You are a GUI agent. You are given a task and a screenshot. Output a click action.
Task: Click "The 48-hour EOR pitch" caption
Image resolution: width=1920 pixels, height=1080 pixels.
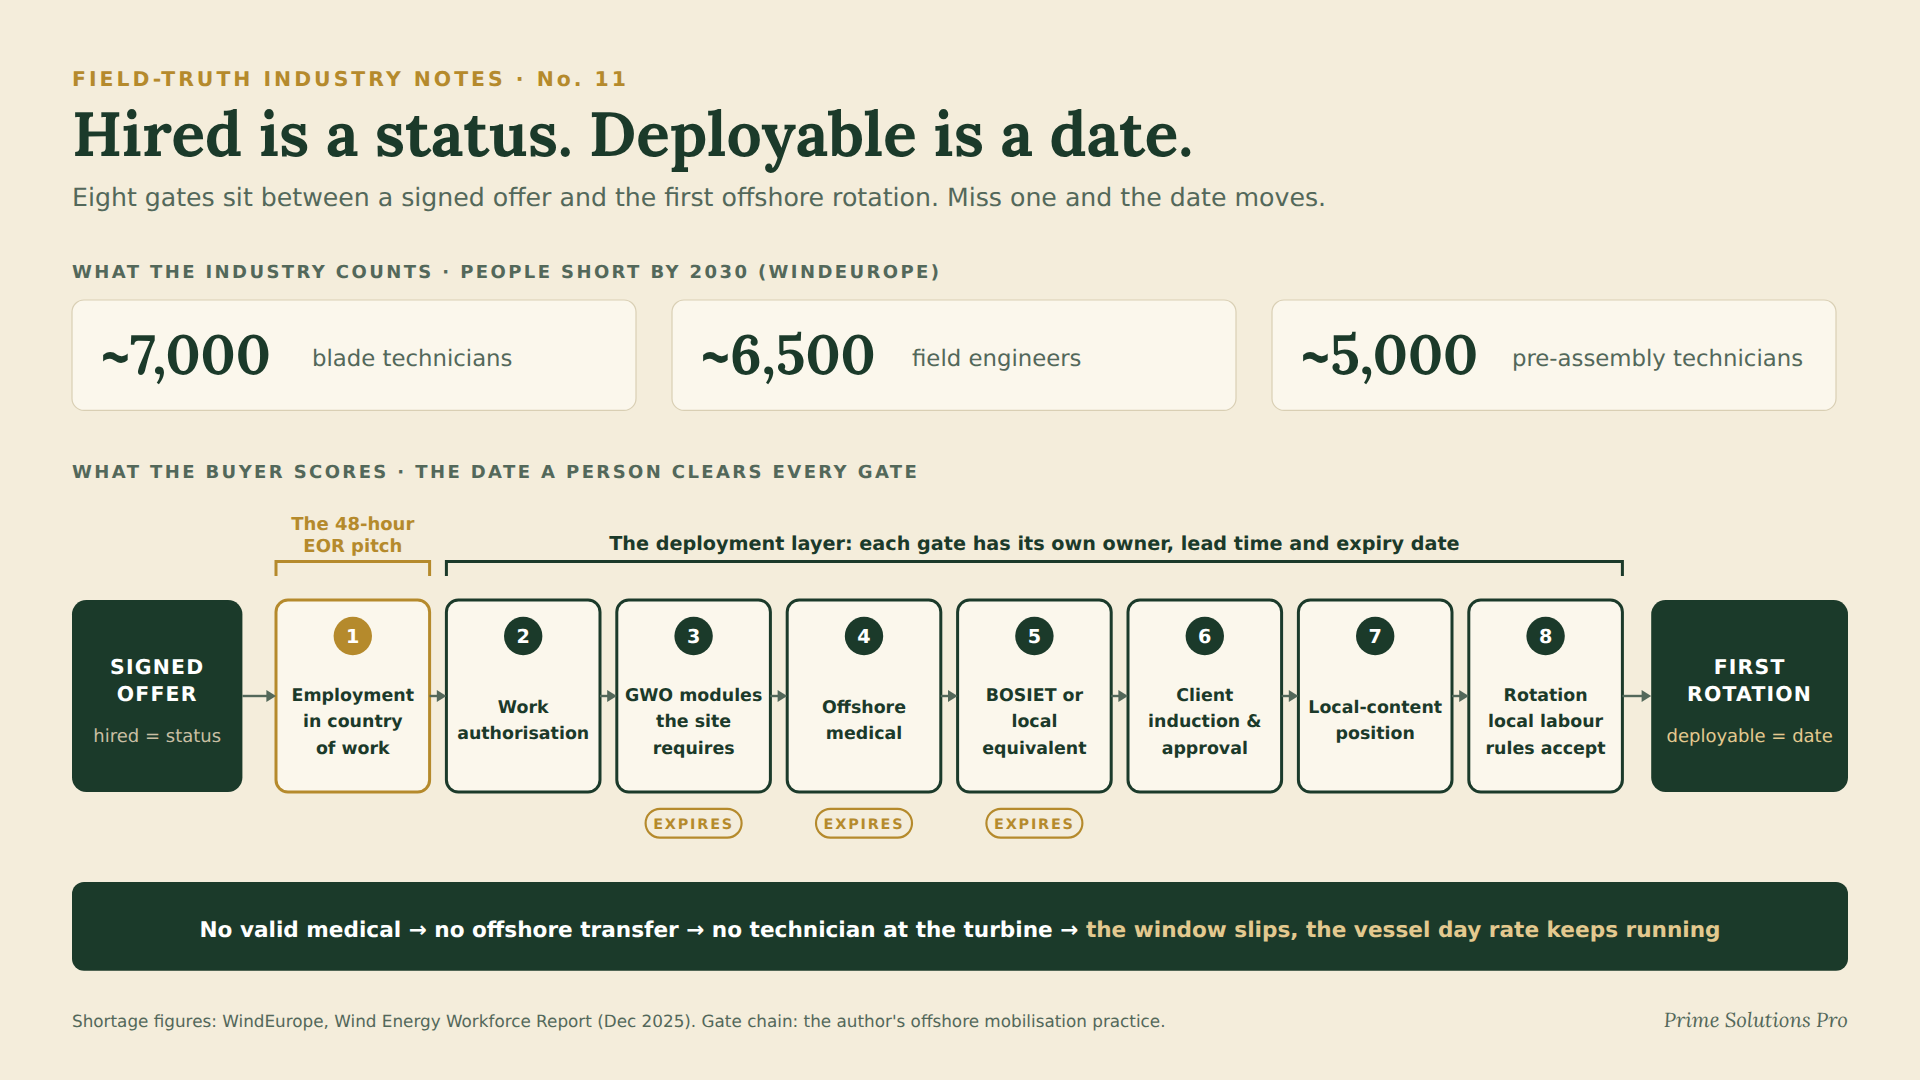click(352, 534)
